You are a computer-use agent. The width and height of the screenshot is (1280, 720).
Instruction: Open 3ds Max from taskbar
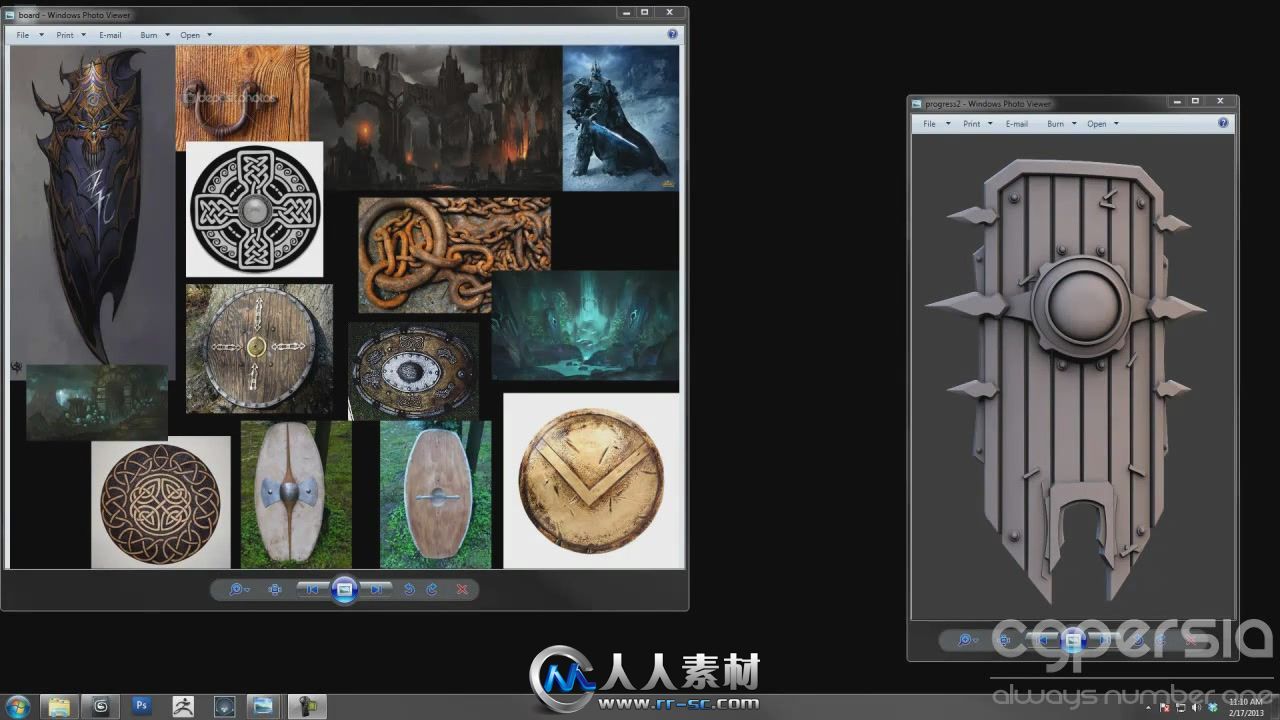(100, 706)
